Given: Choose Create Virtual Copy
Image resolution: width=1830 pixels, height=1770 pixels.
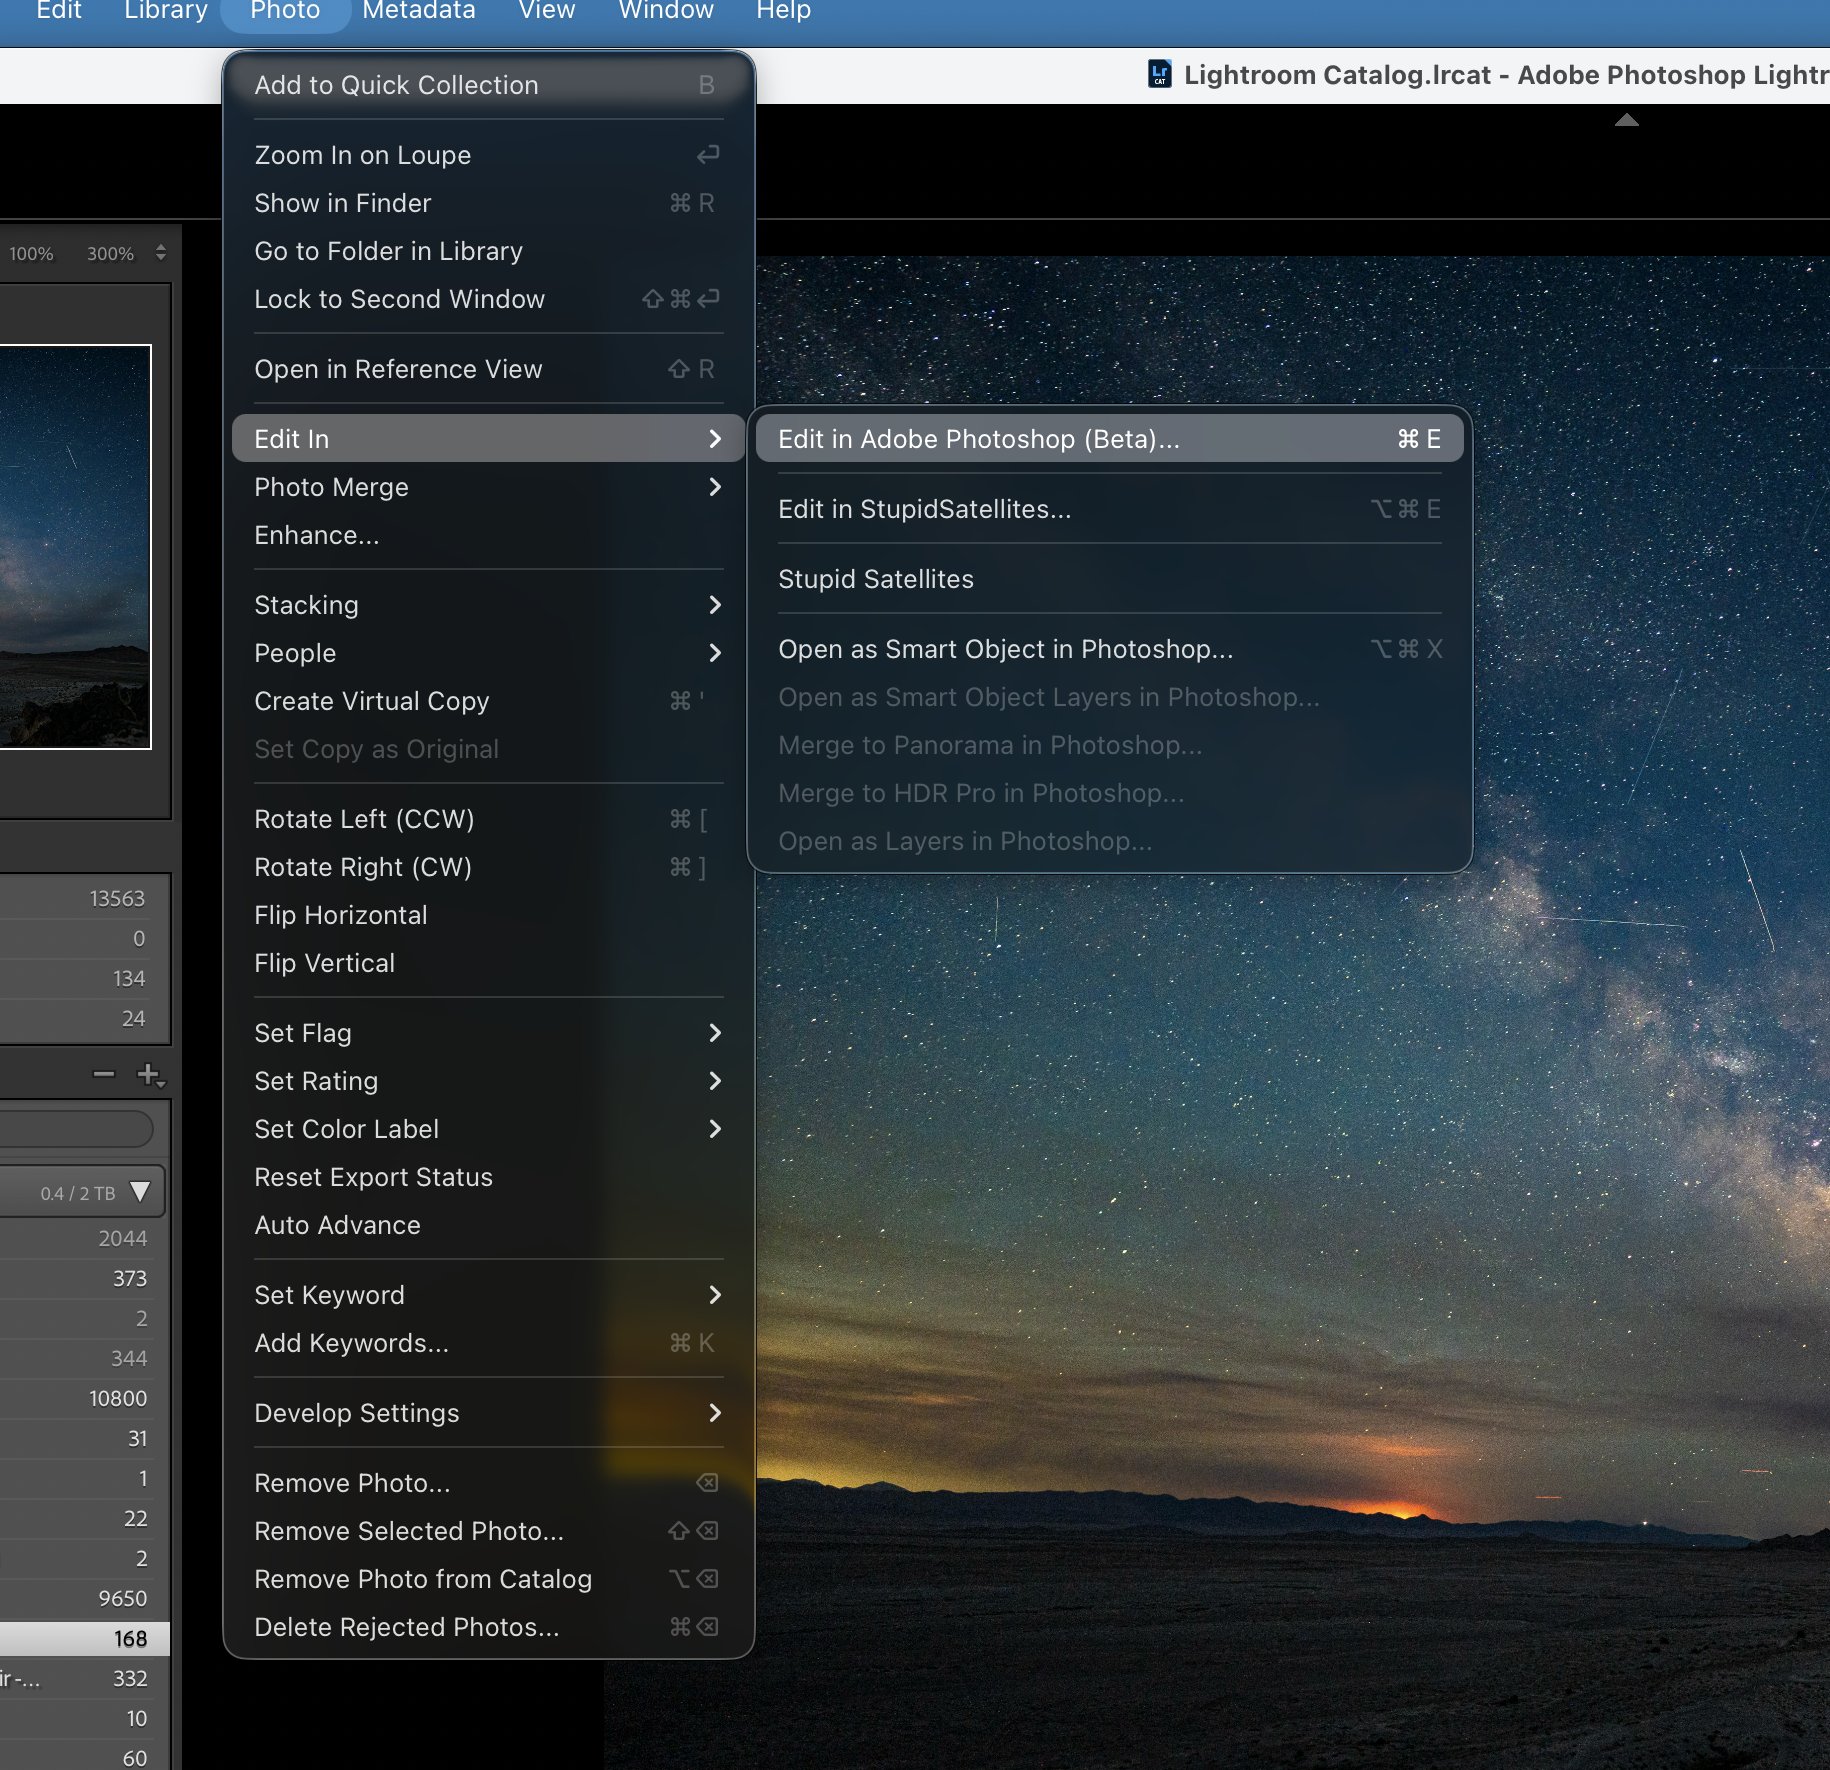Looking at the screenshot, I should click(x=488, y=701).
